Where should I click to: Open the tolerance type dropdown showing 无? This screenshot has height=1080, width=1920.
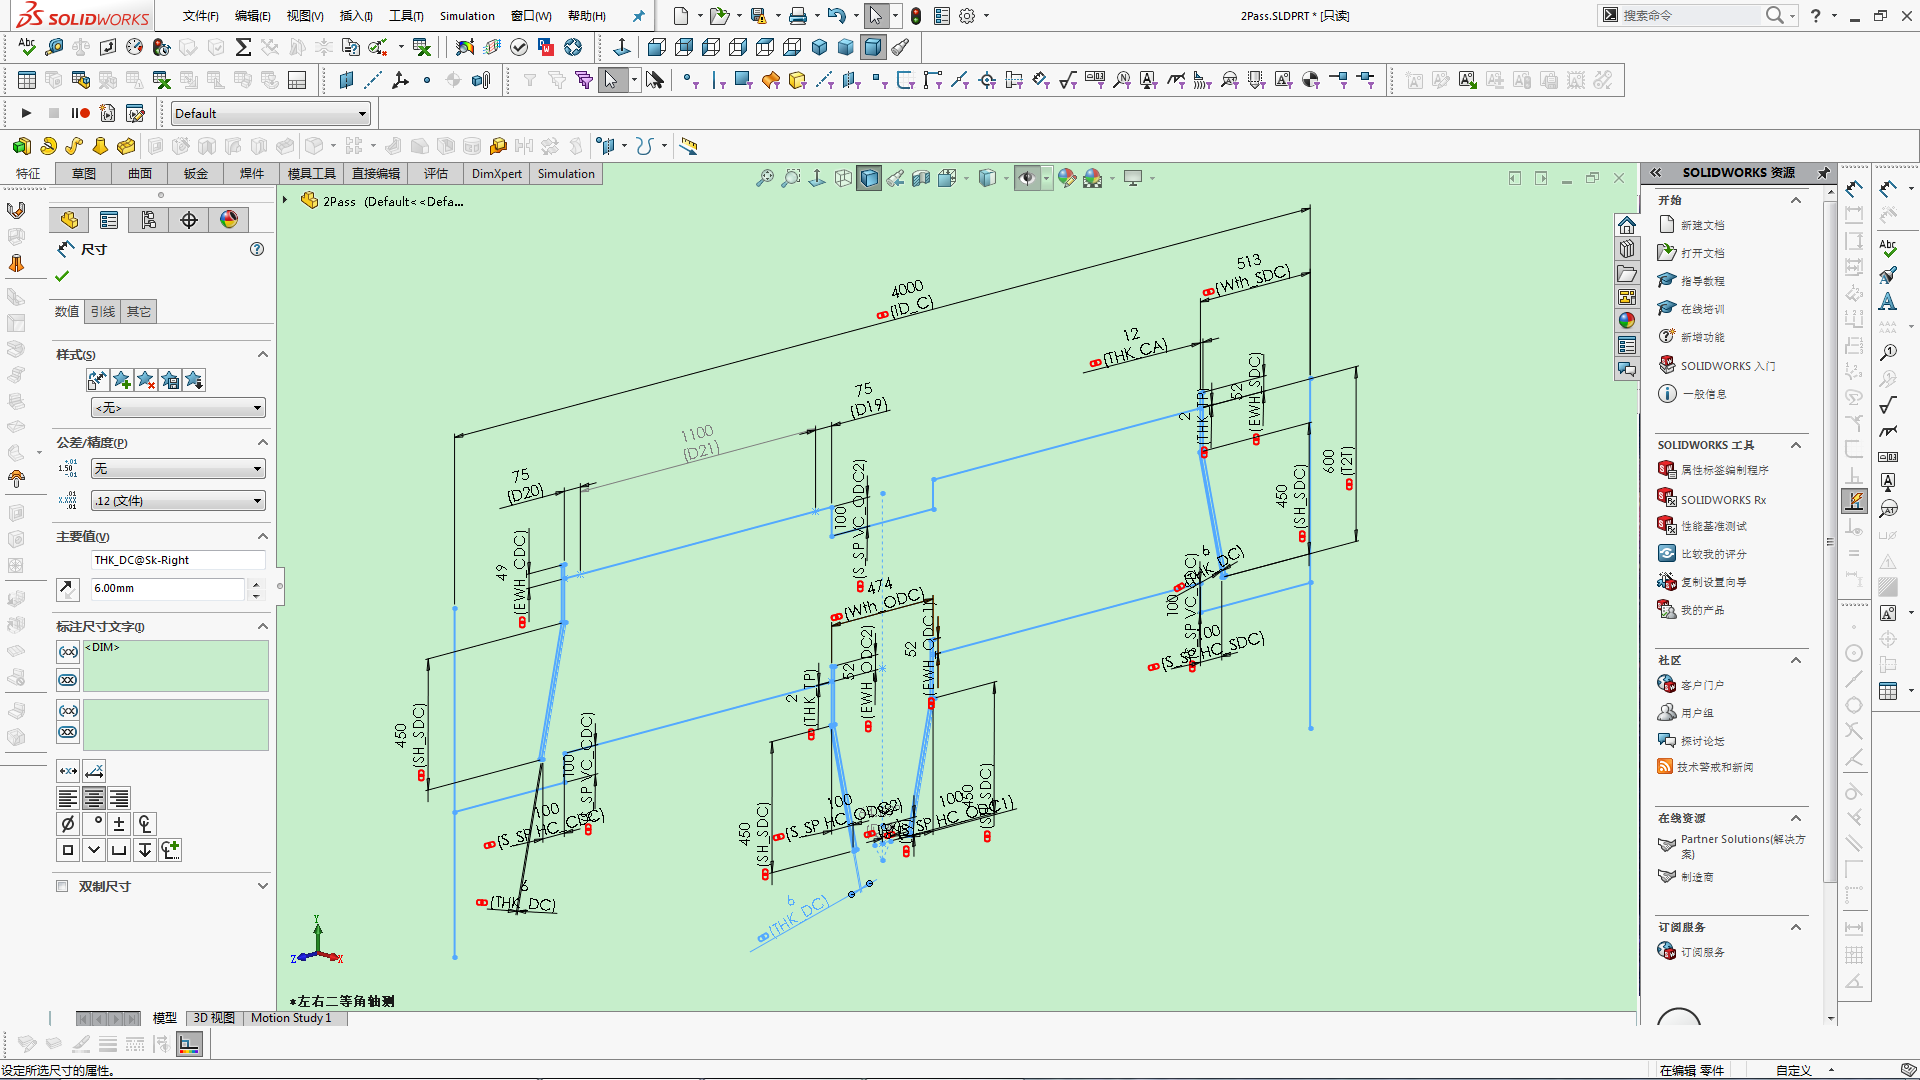[177, 469]
